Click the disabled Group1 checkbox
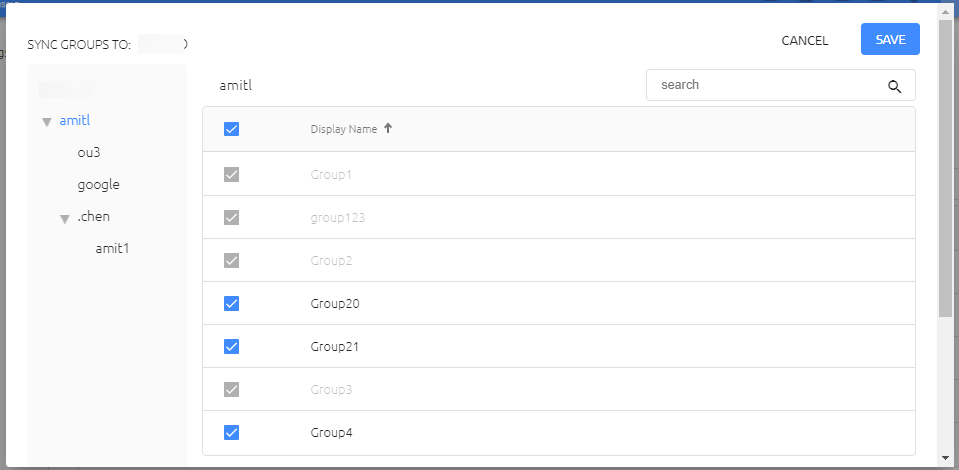This screenshot has height=470, width=959. 231,174
